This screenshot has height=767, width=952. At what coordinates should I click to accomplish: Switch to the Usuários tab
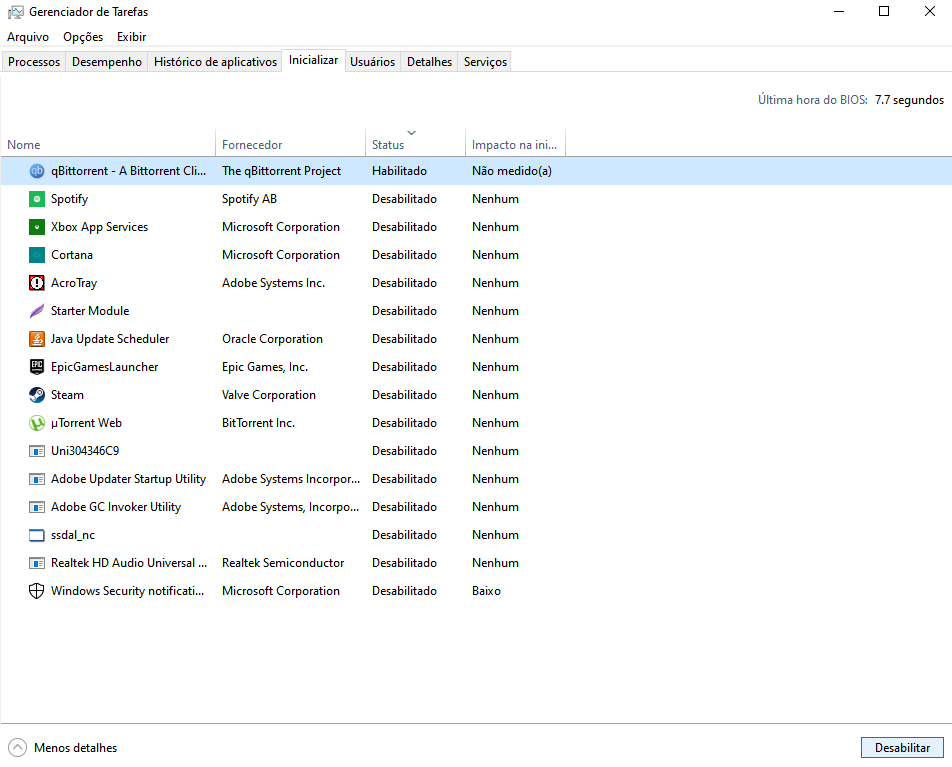tap(372, 62)
